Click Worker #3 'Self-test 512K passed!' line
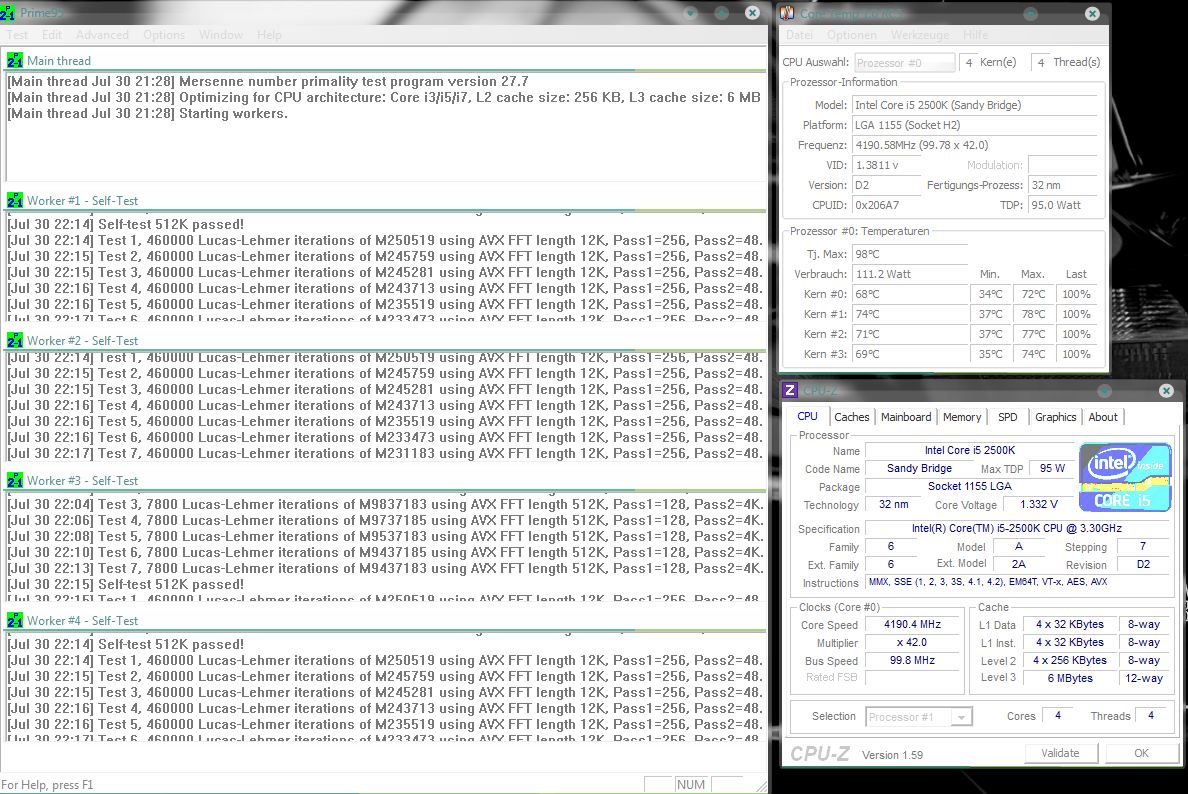The image size is (1188, 794). [126, 584]
